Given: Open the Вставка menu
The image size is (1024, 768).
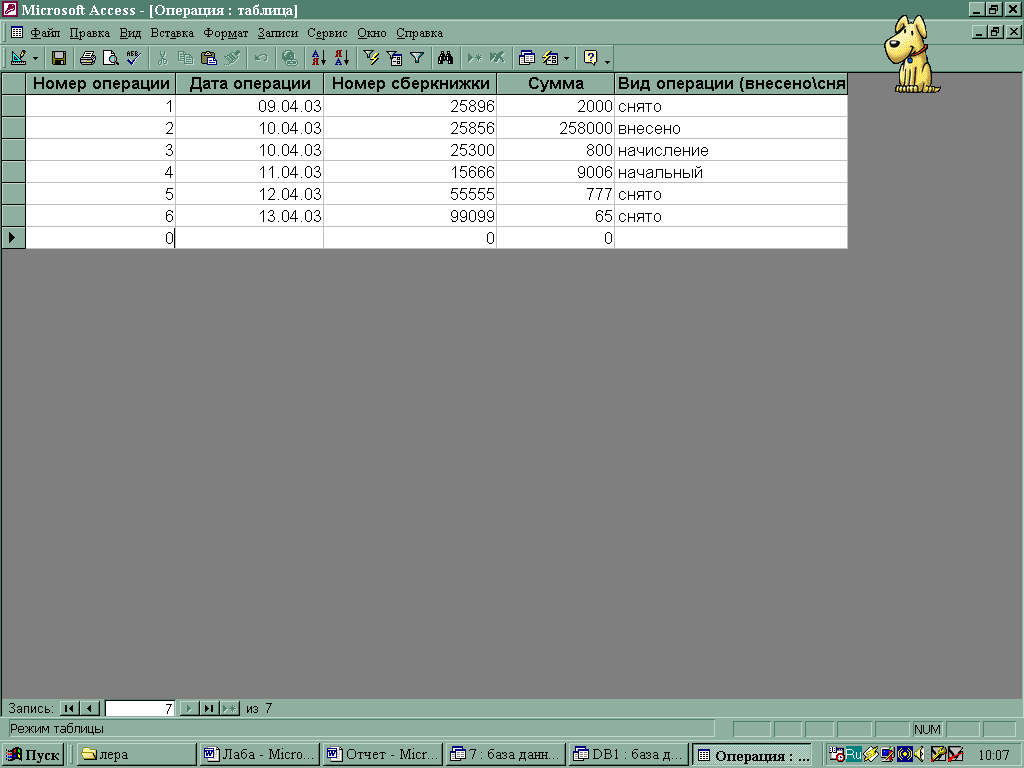Looking at the screenshot, I should (x=172, y=33).
